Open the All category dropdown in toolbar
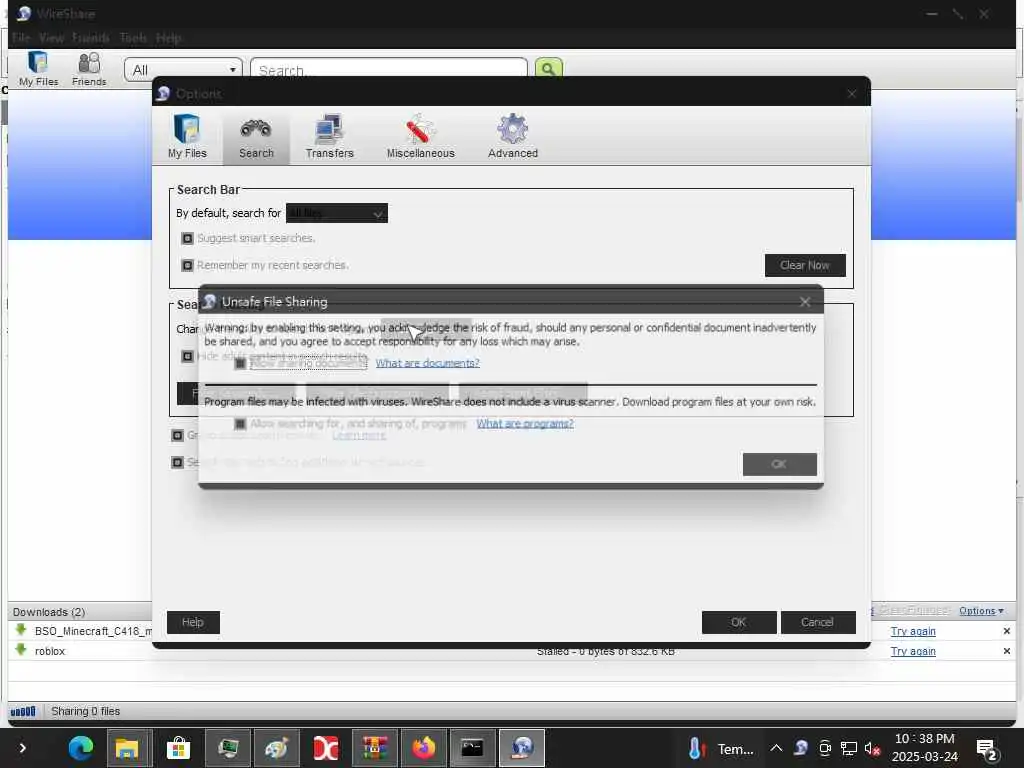This screenshot has height=768, width=1024. (184, 70)
